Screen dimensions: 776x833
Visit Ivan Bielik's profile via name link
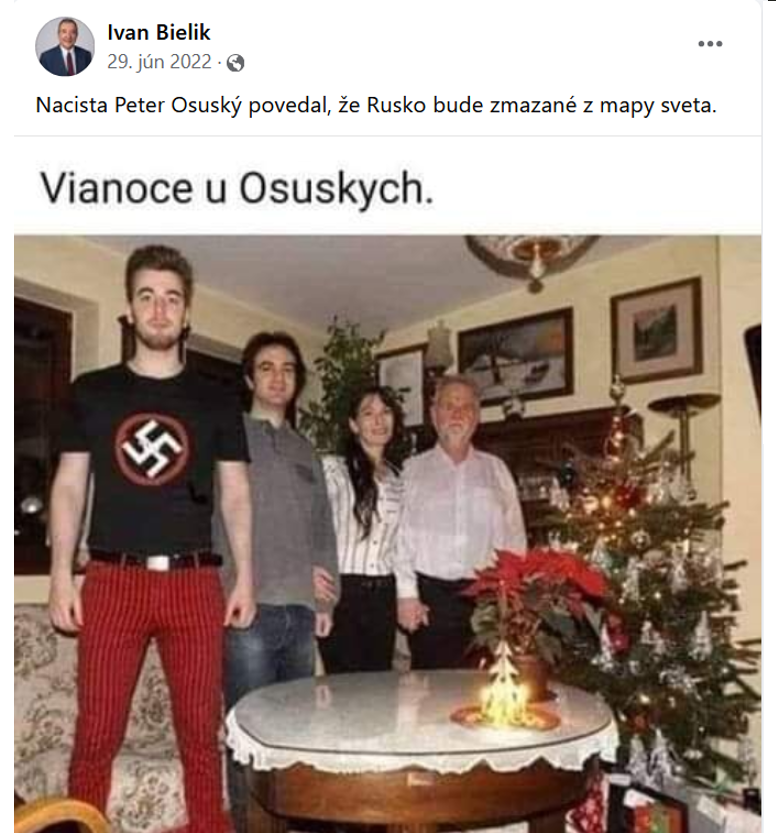(159, 32)
